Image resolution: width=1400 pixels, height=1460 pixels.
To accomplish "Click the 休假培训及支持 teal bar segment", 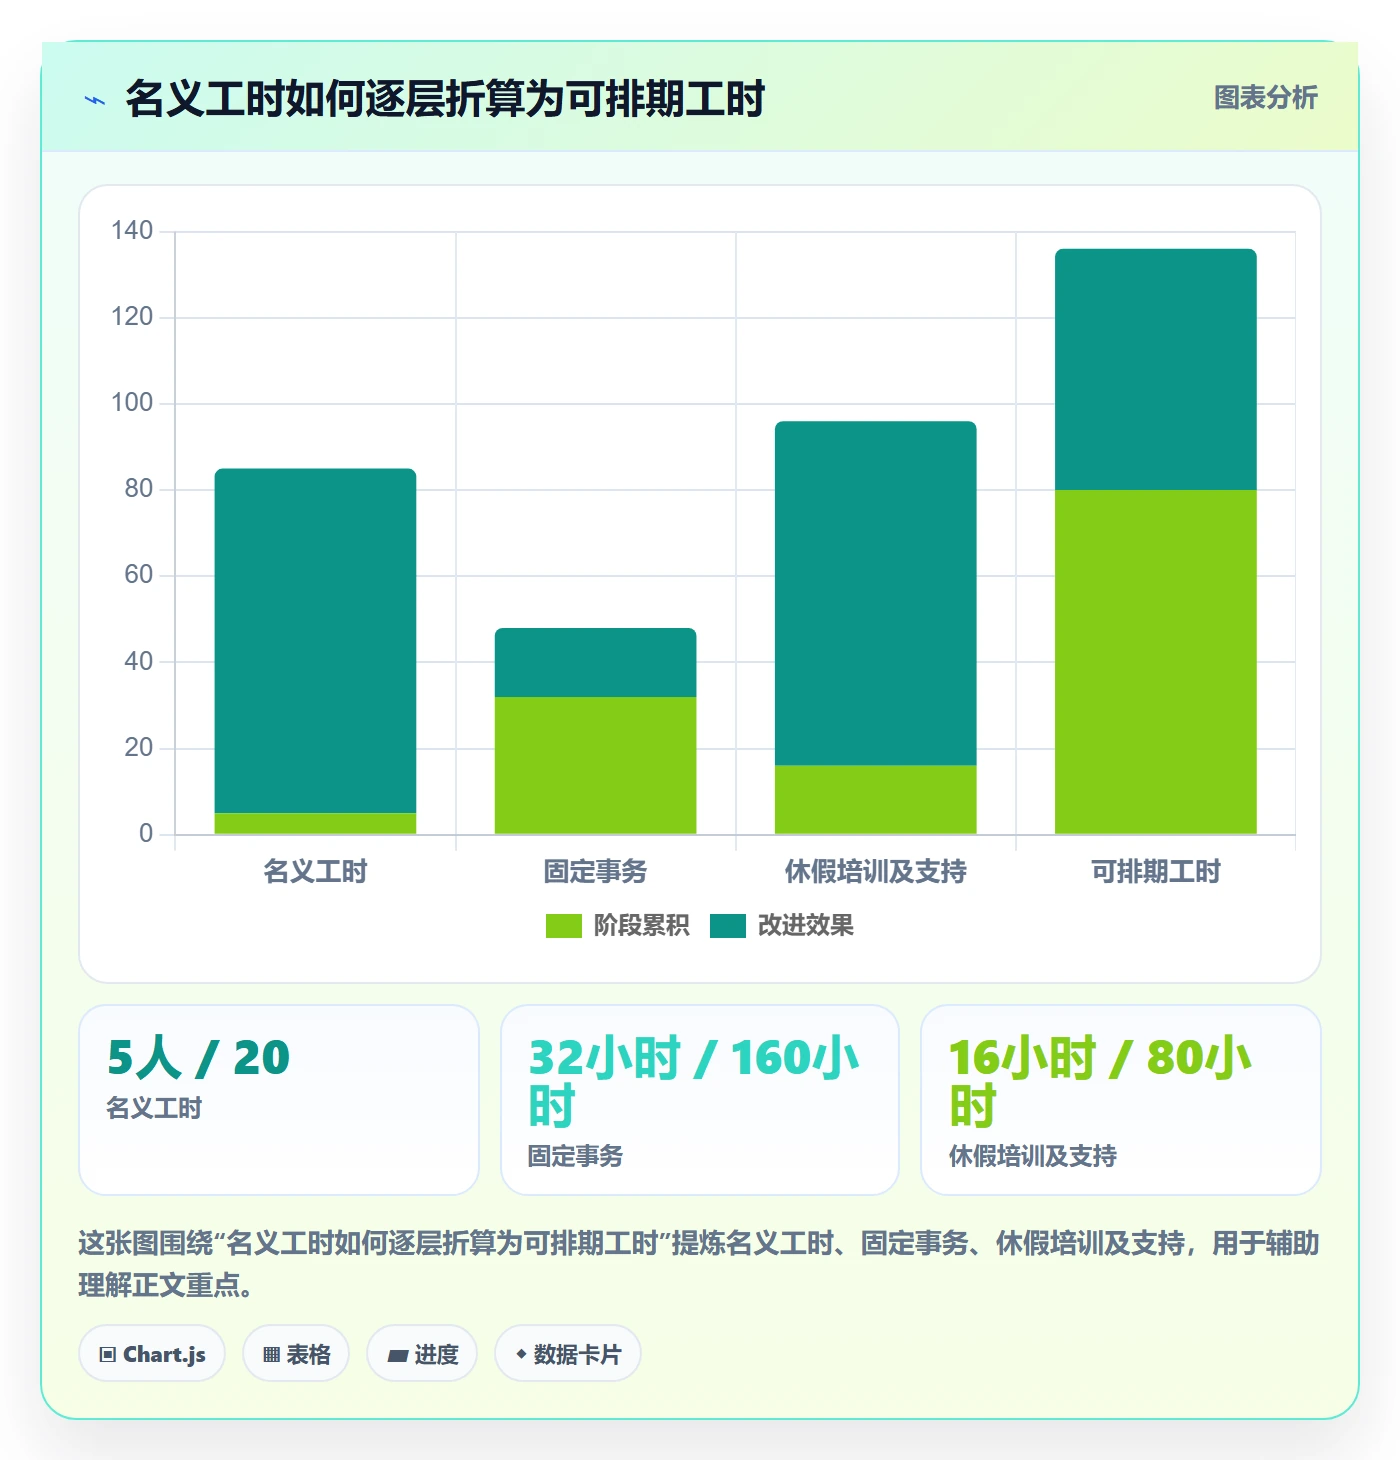I will 876,594.
